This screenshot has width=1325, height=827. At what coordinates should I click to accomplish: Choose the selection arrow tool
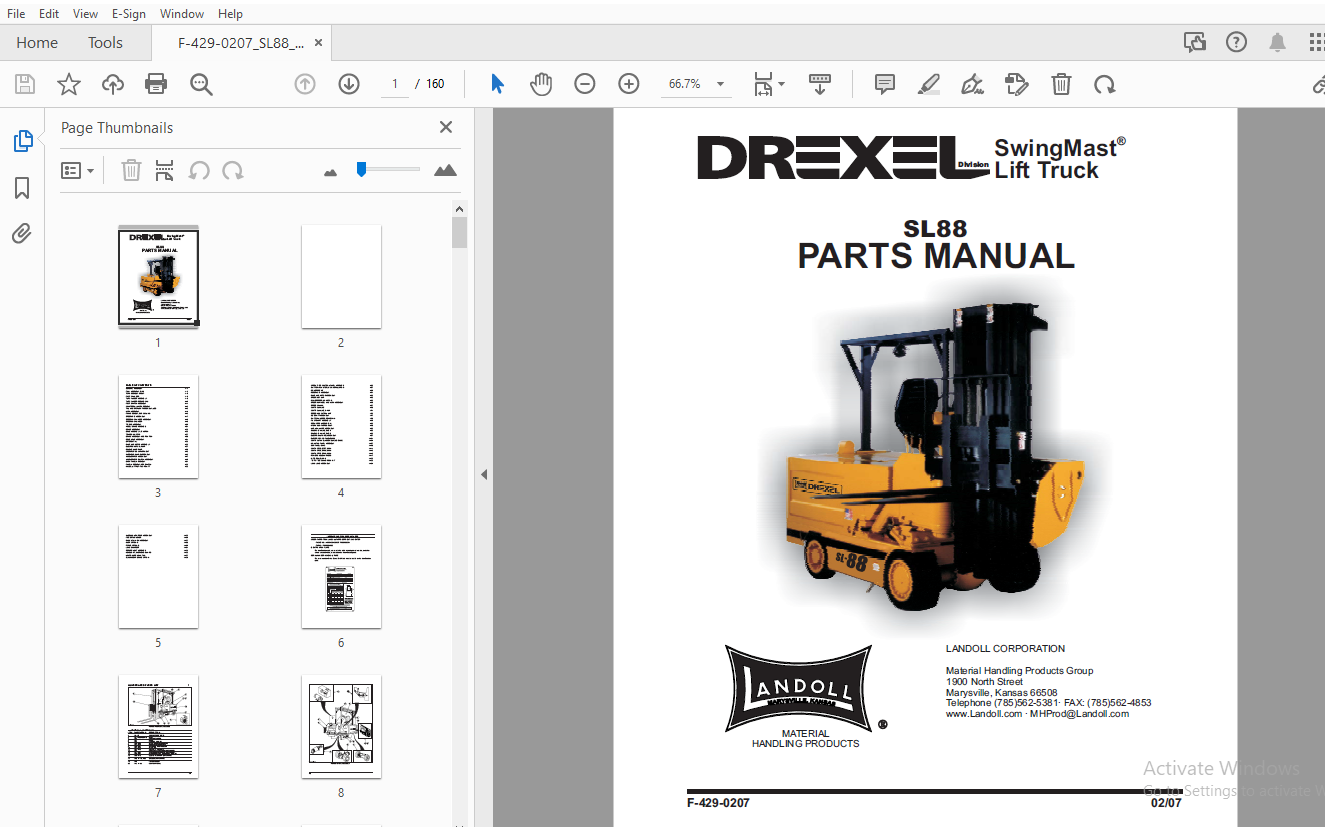497,84
